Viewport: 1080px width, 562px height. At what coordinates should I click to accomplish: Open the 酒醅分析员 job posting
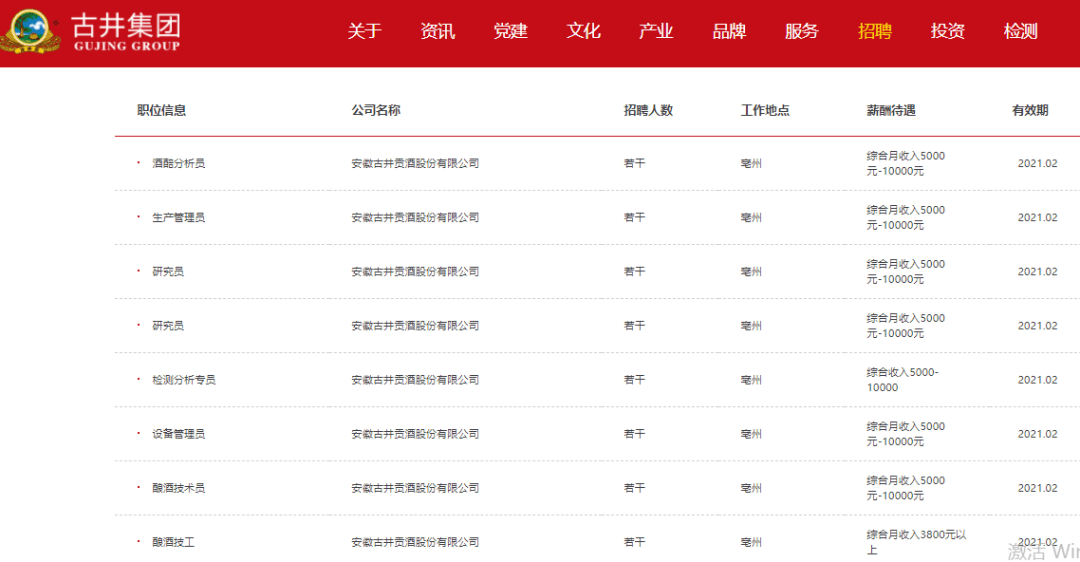(x=178, y=163)
